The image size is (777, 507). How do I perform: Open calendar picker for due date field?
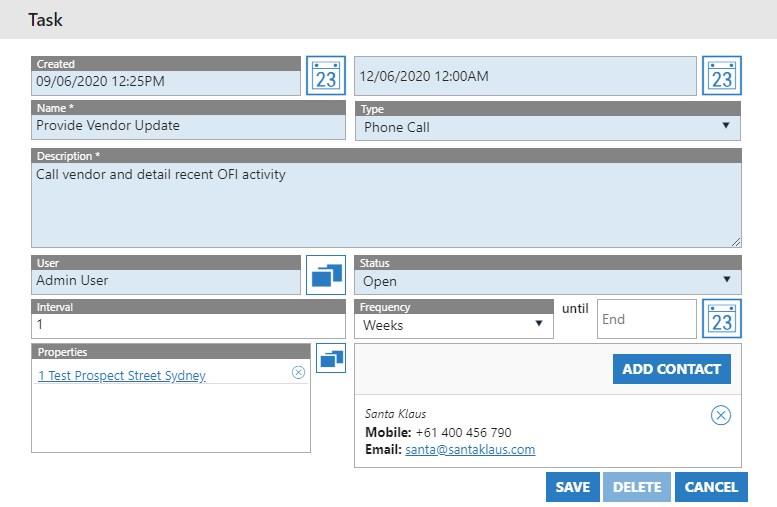point(721,76)
